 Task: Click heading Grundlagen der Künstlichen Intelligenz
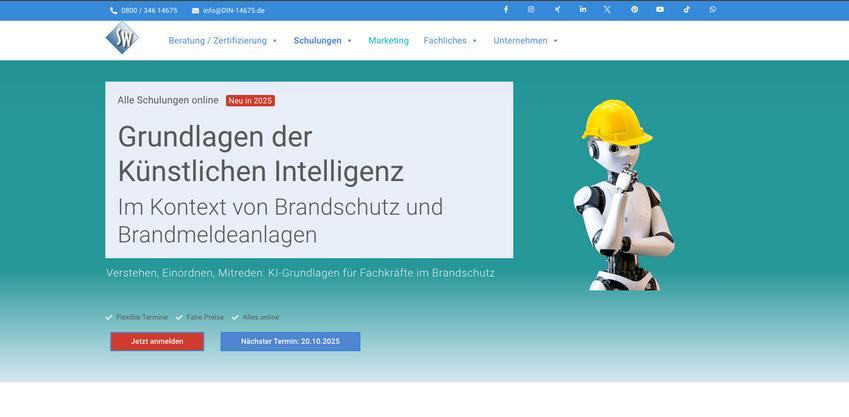point(261,154)
